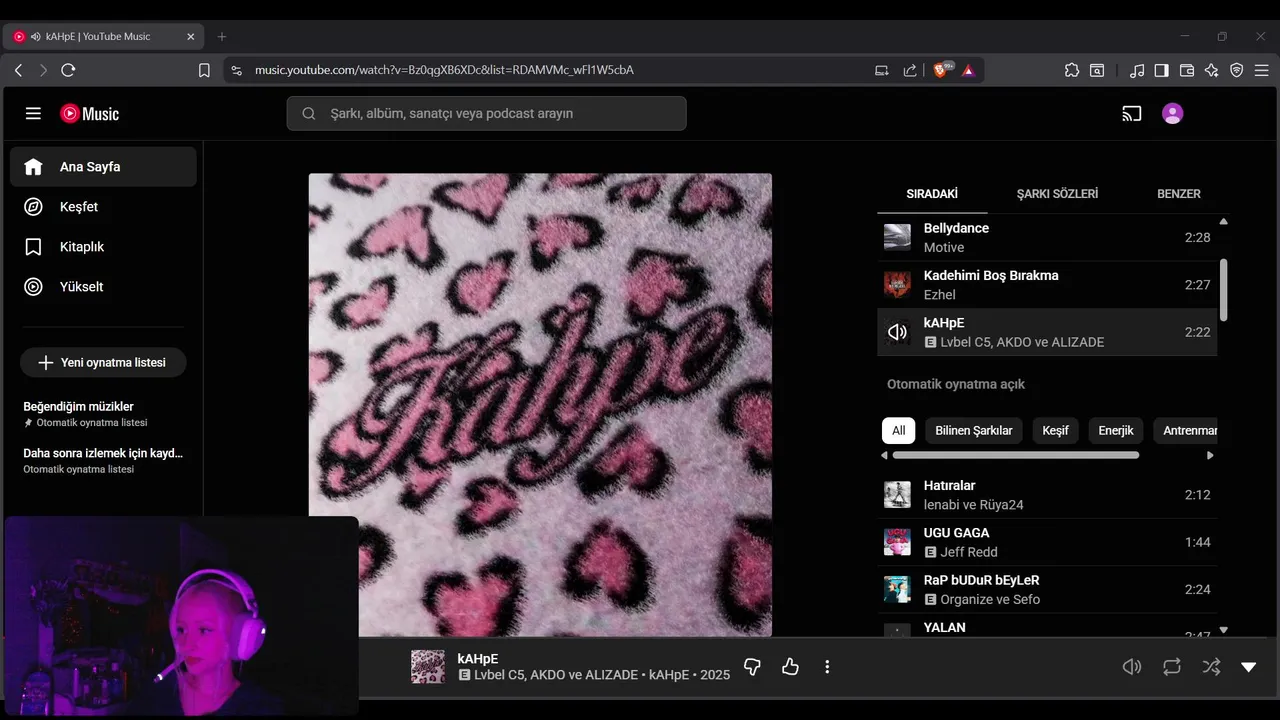Open Beğendiğim müzikler playlist

coord(103,414)
